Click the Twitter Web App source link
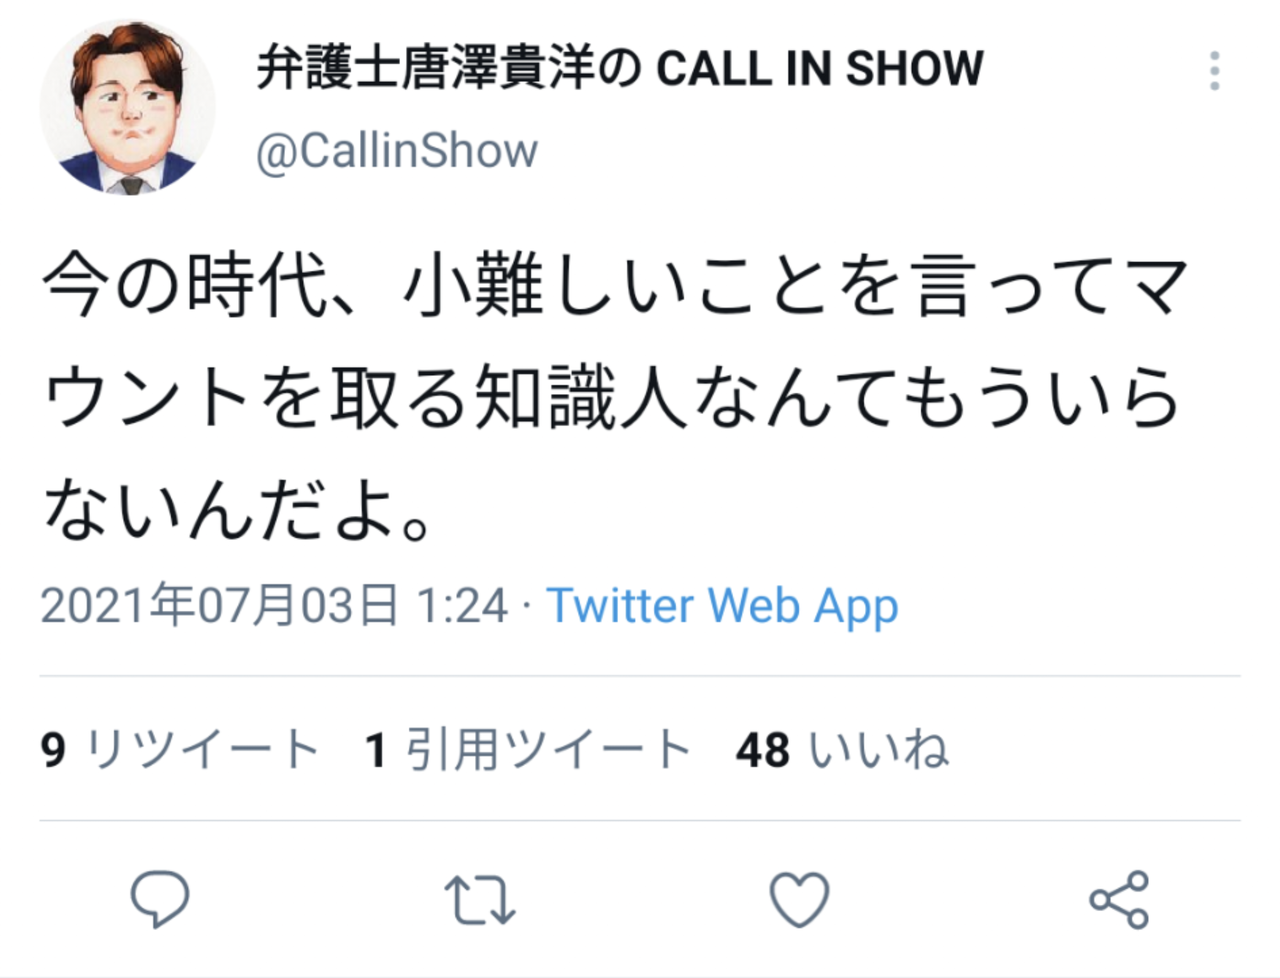Image resolution: width=1280 pixels, height=978 pixels. pyautogui.click(x=722, y=607)
